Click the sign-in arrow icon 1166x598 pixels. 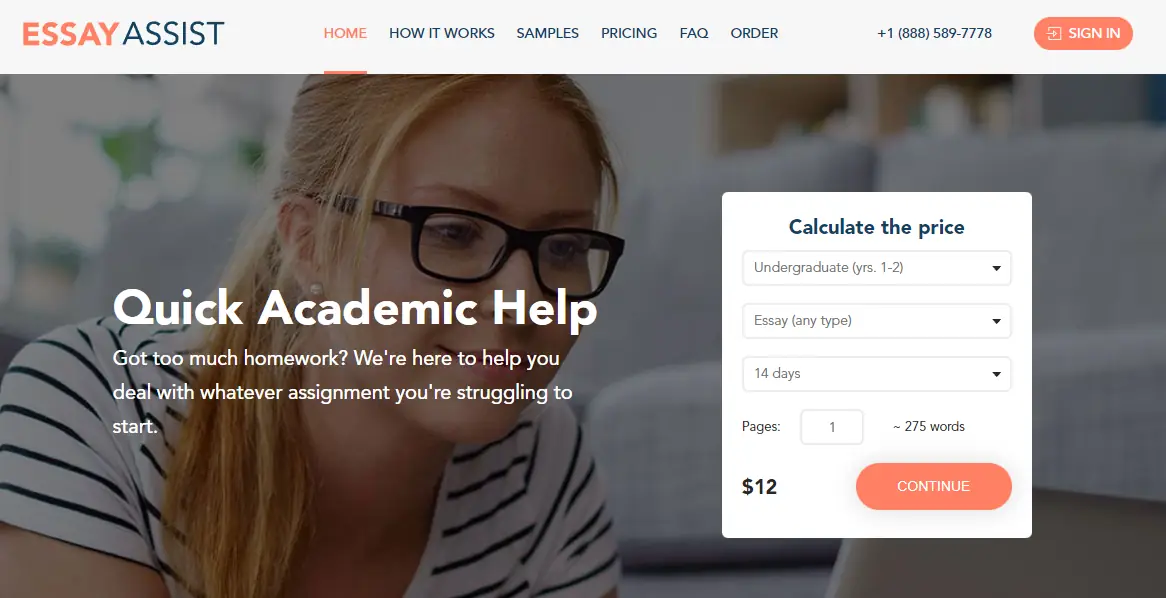click(1054, 33)
